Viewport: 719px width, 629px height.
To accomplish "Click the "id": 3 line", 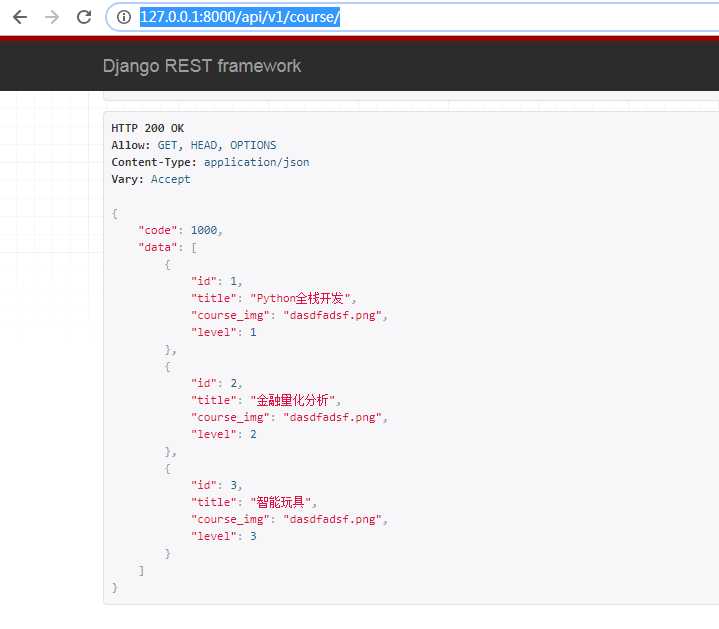I will pos(216,485).
